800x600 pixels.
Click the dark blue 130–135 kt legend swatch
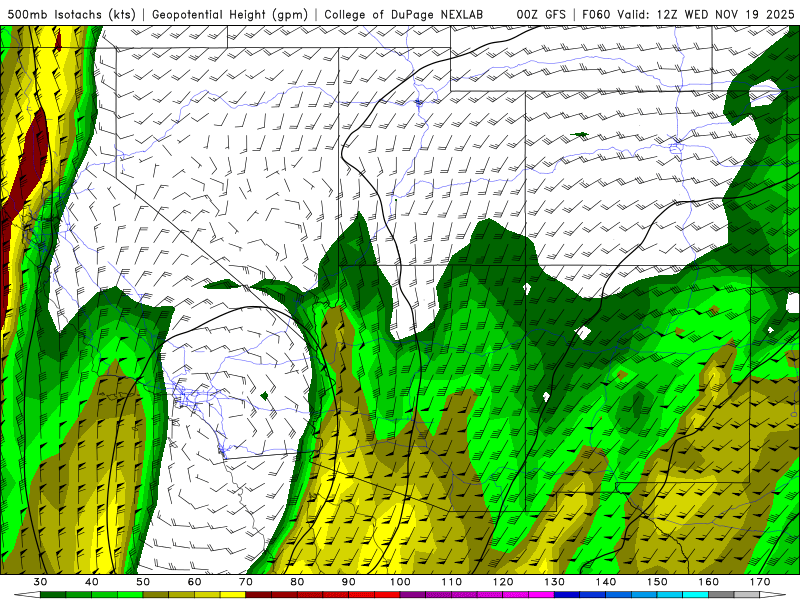[x=567, y=595]
